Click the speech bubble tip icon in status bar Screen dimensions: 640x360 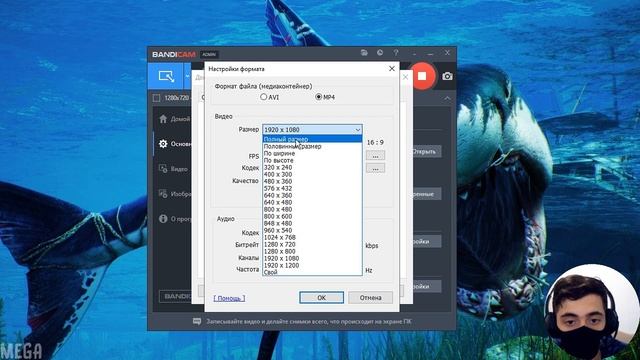[197, 322]
